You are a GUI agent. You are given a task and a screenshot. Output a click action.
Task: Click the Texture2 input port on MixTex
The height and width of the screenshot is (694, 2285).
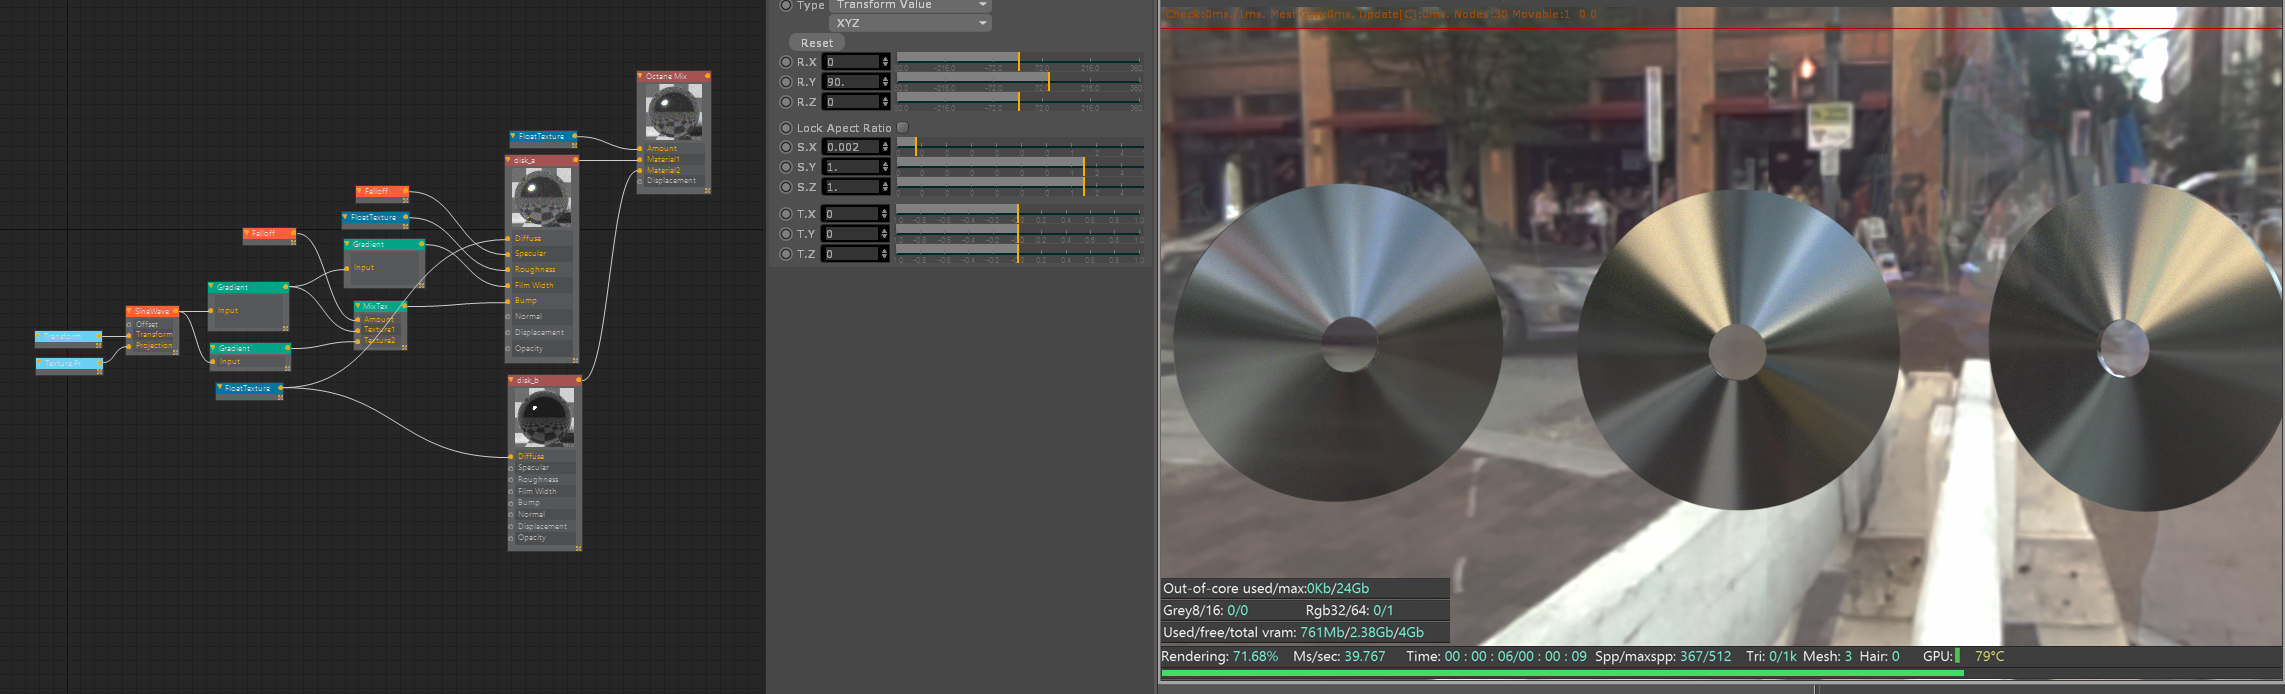pyautogui.click(x=357, y=341)
